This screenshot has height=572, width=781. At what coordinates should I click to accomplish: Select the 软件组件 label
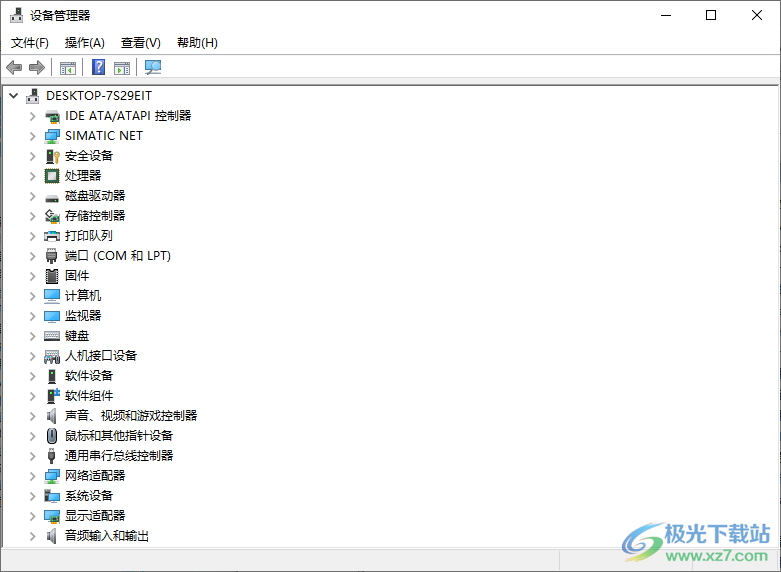(x=89, y=396)
